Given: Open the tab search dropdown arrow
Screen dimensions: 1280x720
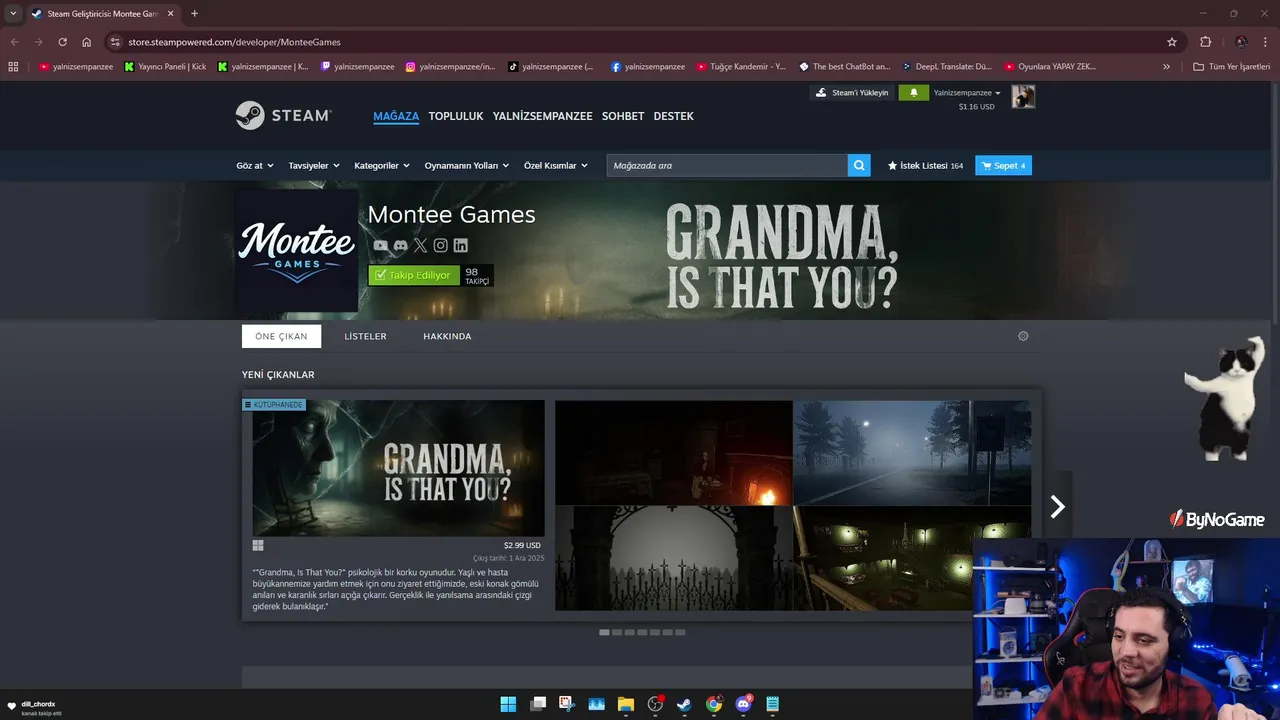Looking at the screenshot, I should point(13,13).
